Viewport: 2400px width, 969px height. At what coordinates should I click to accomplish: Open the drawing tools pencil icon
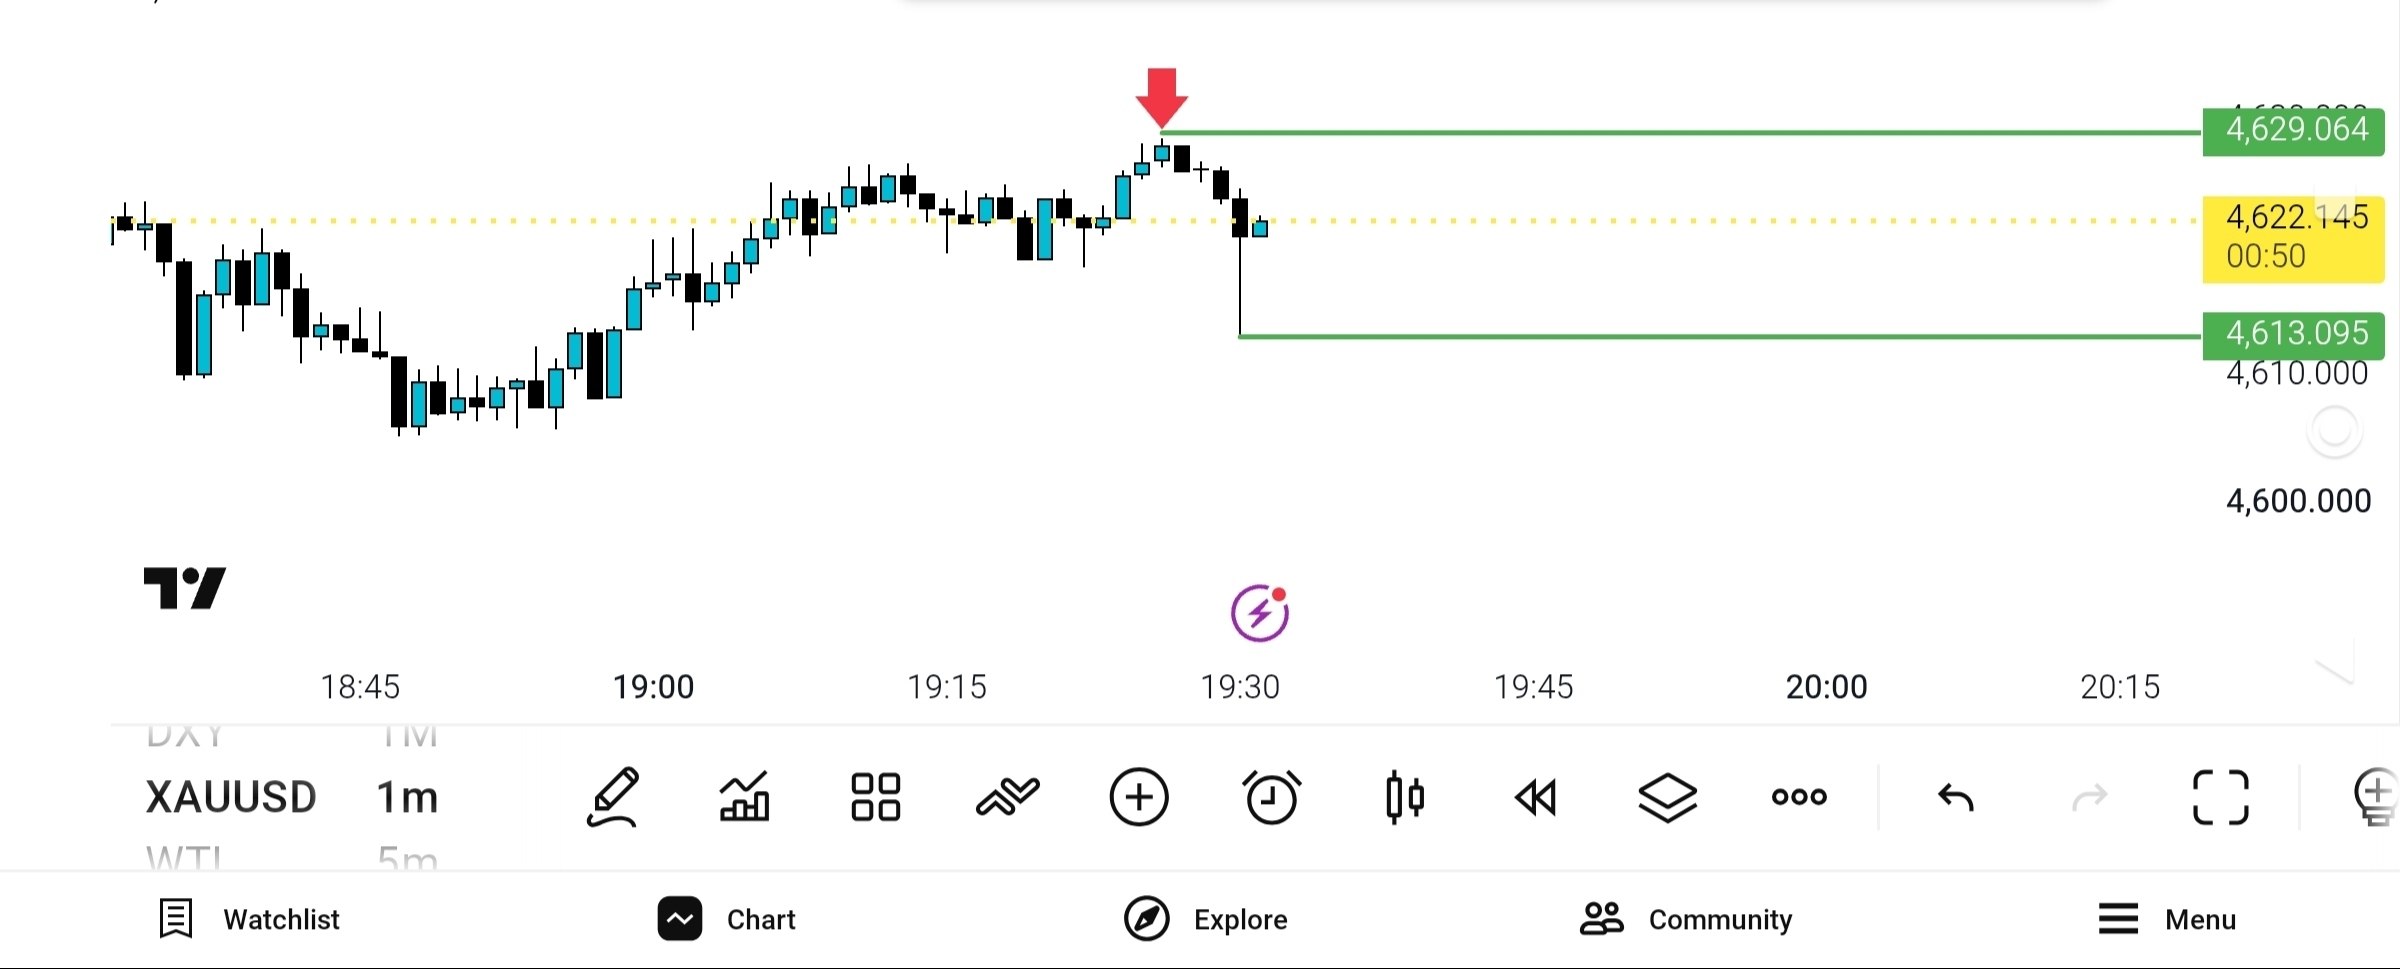tap(612, 797)
